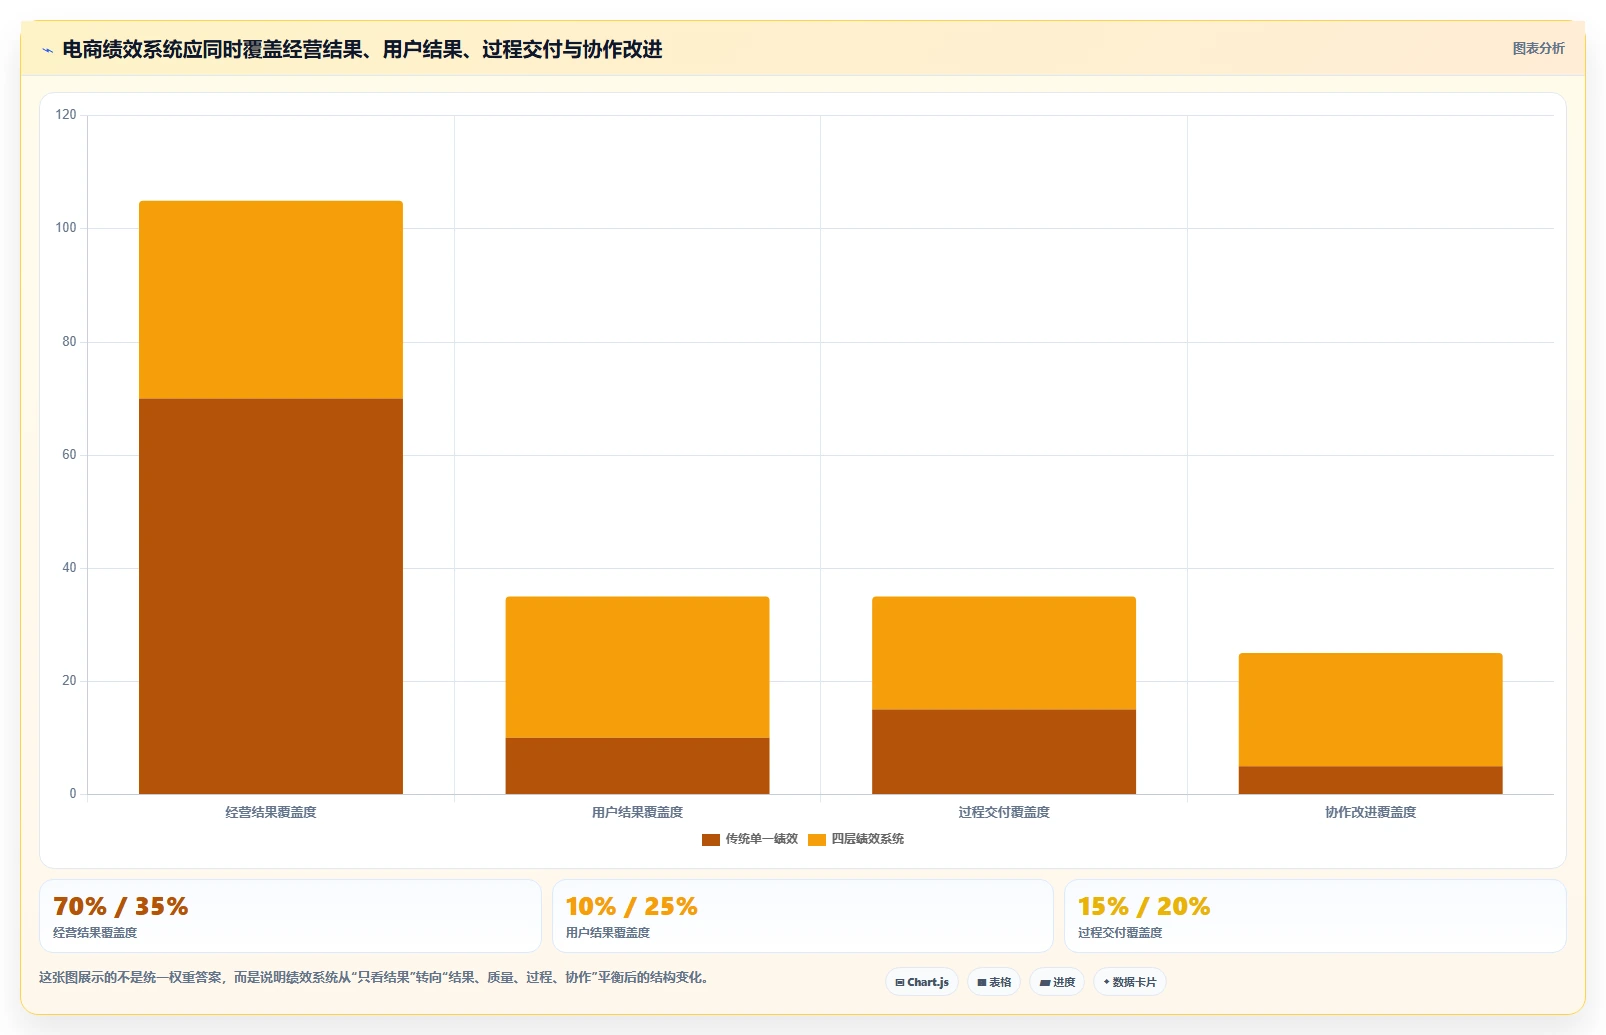The width and height of the screenshot is (1606, 1035).
Task: Select the 进度 tag chip
Action: click(x=1057, y=982)
